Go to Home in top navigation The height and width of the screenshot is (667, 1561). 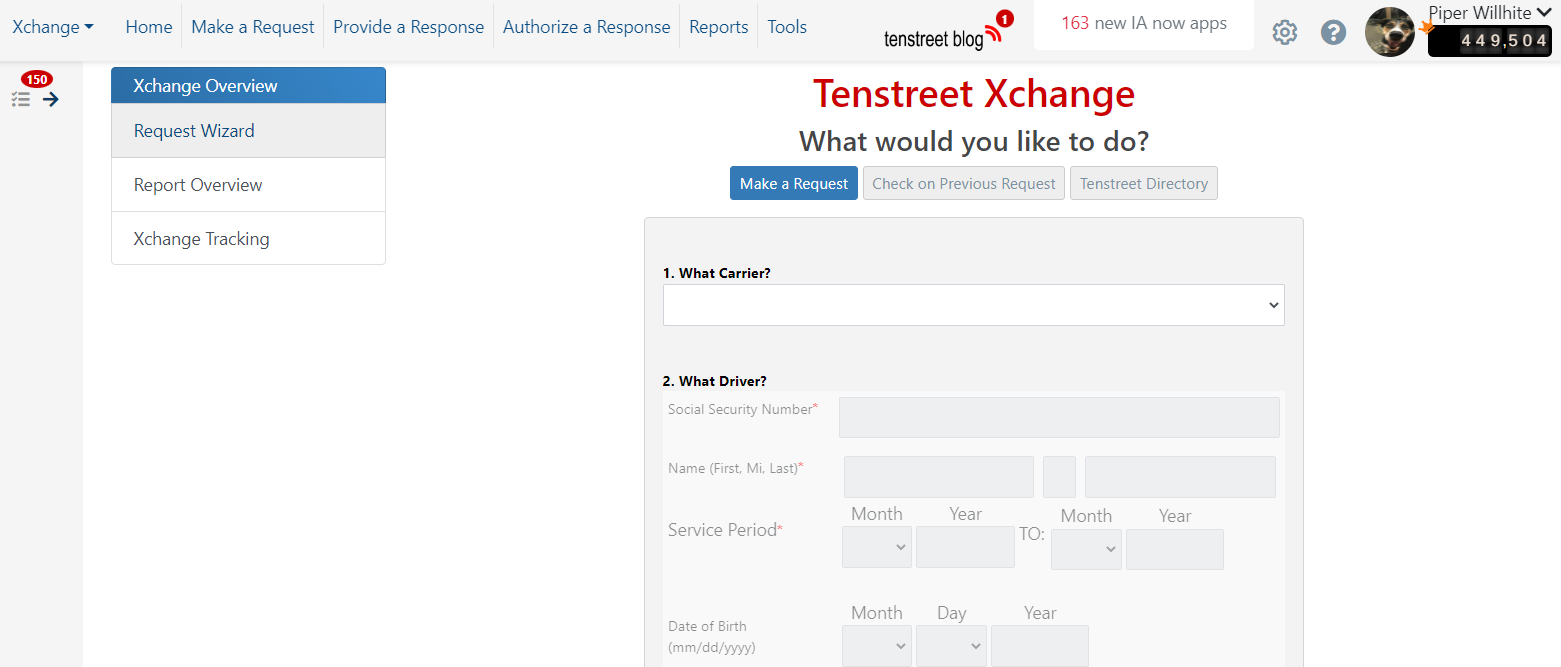pyautogui.click(x=149, y=27)
